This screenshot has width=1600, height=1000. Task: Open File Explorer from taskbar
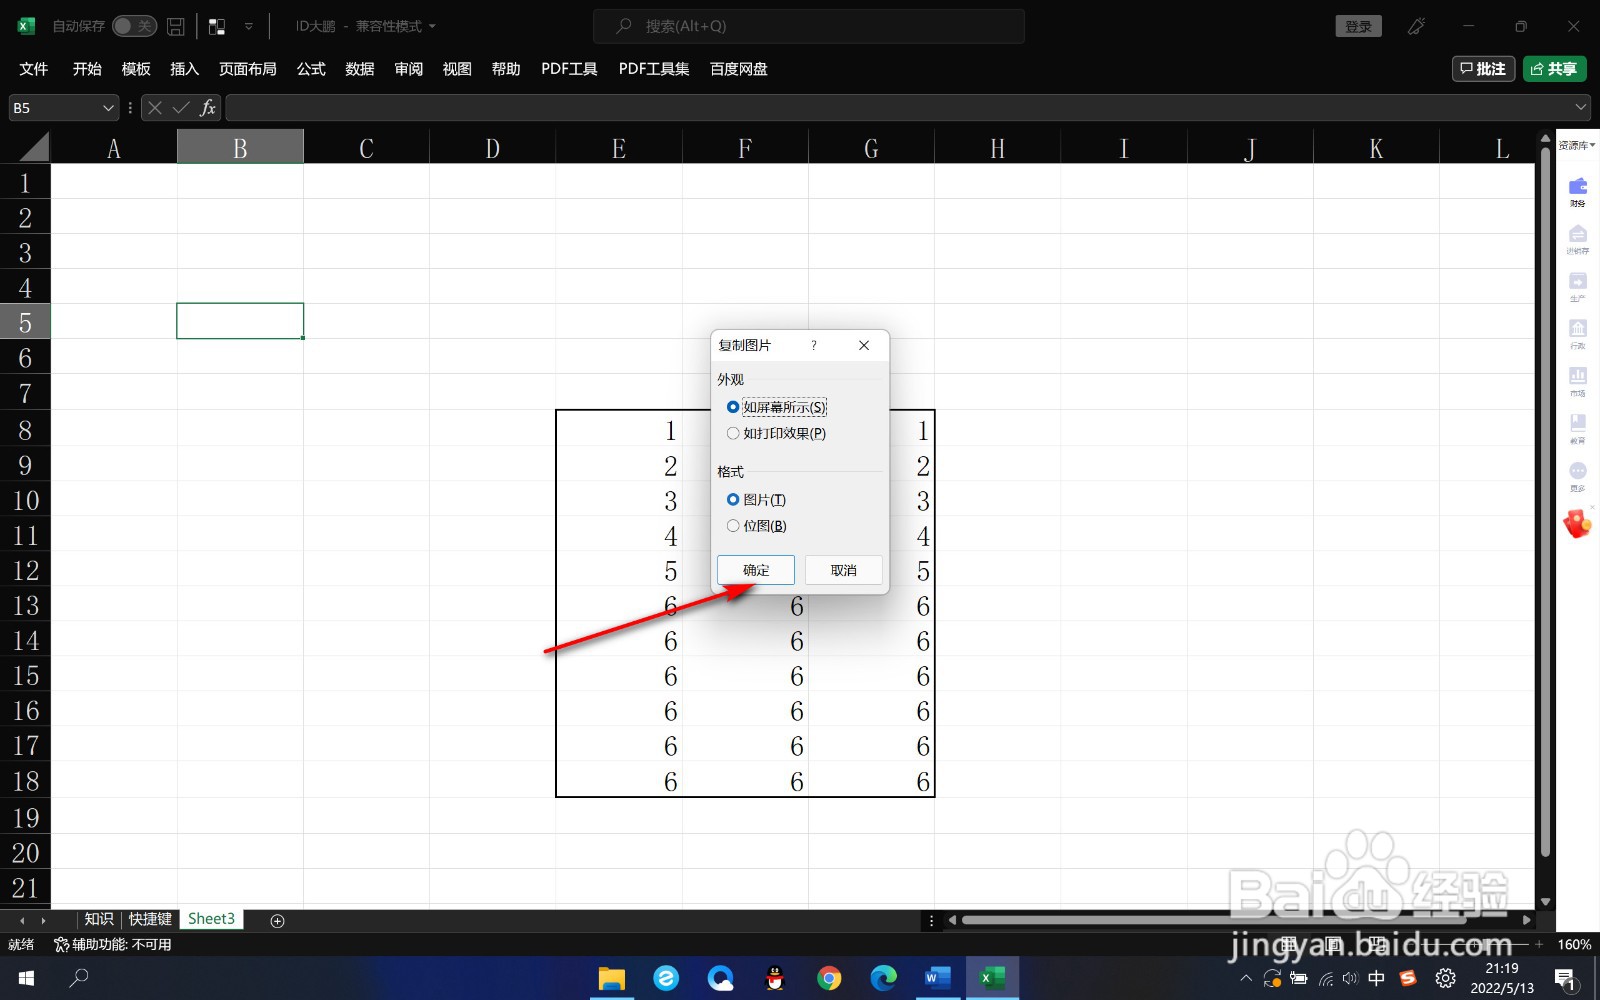(611, 978)
